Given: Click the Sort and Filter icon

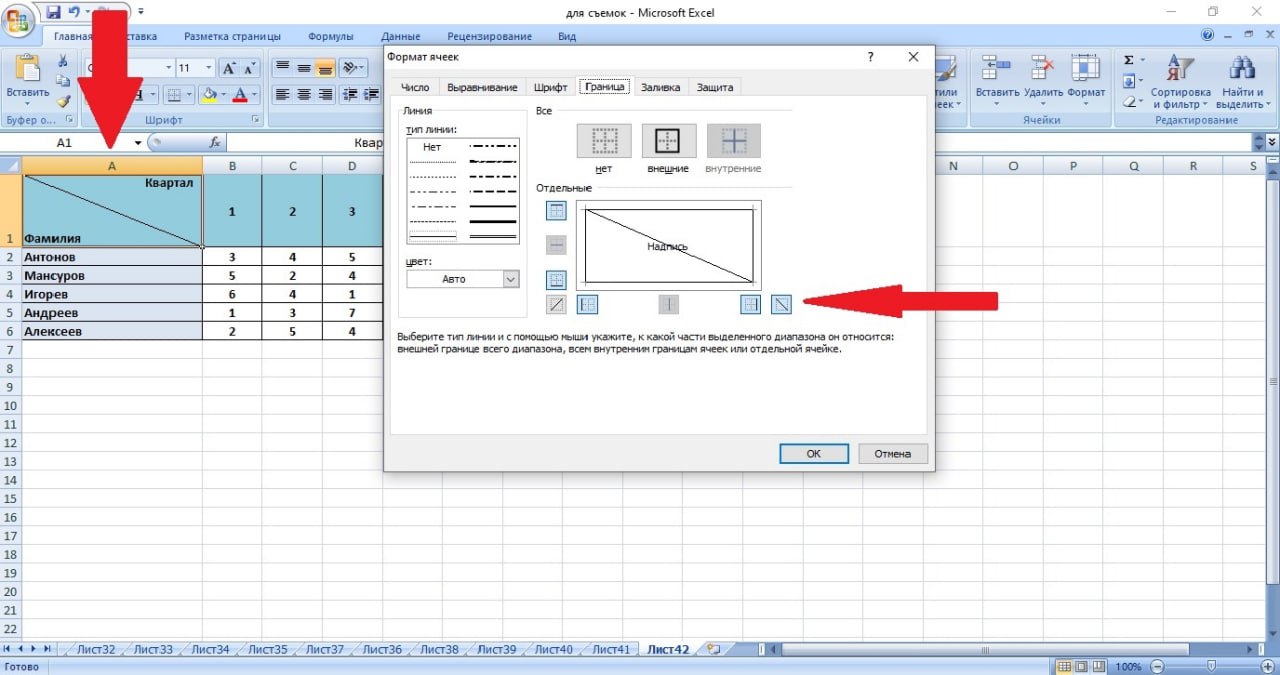Looking at the screenshot, I should click(x=1179, y=69).
